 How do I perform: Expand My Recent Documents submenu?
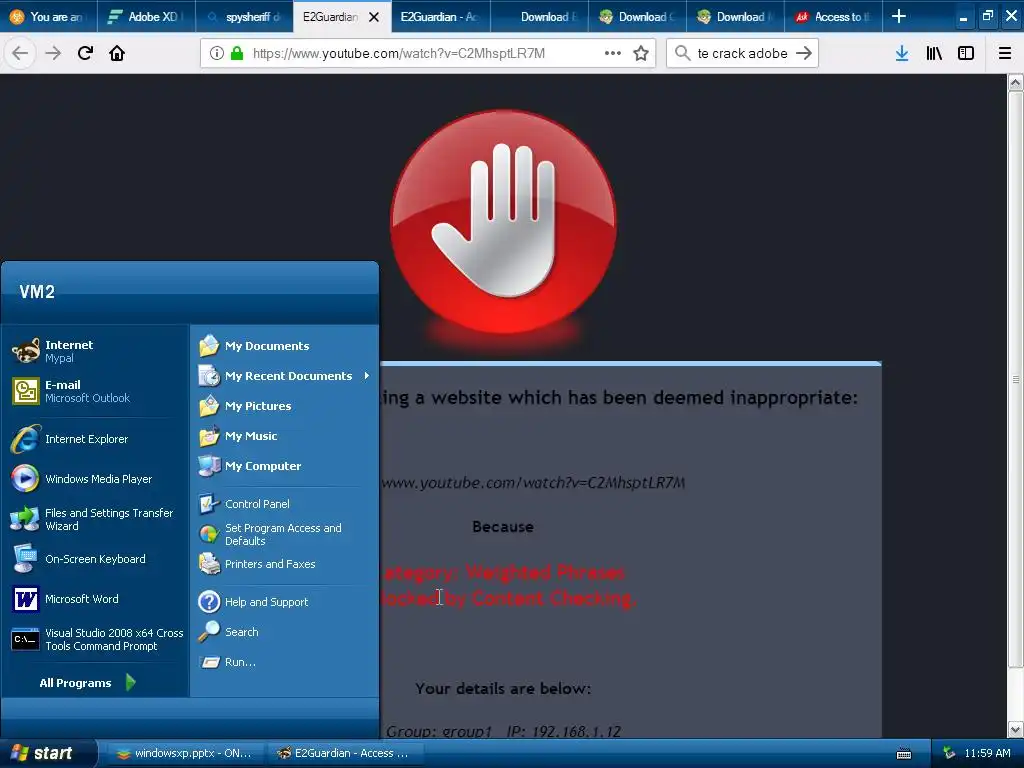[x=285, y=376]
